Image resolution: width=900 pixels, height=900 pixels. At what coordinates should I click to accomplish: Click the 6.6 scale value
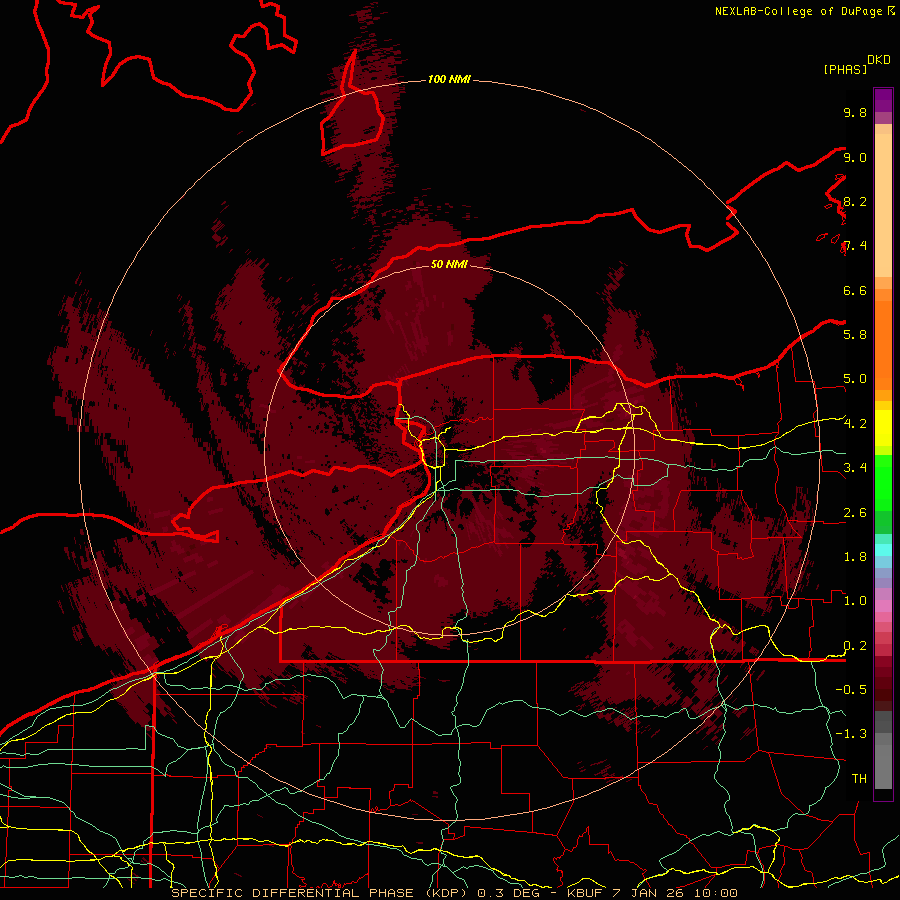[855, 290]
